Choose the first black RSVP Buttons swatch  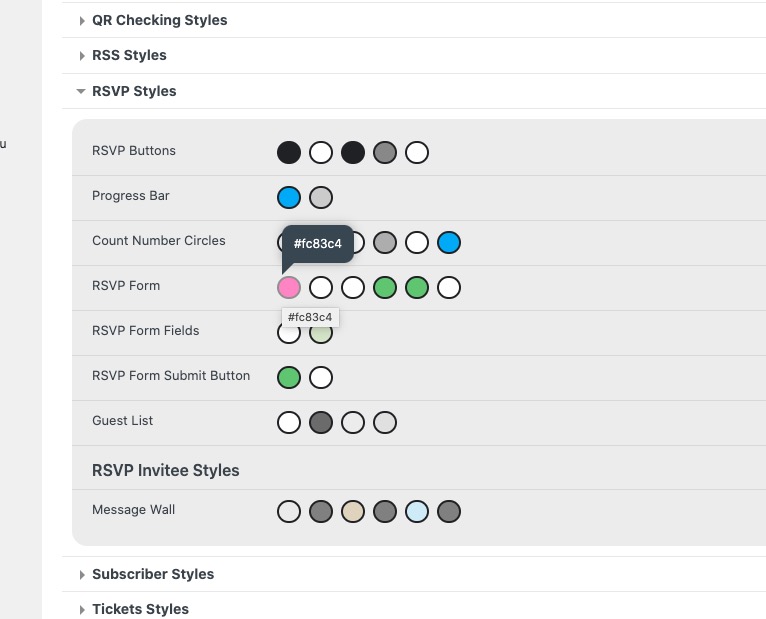coord(289,153)
